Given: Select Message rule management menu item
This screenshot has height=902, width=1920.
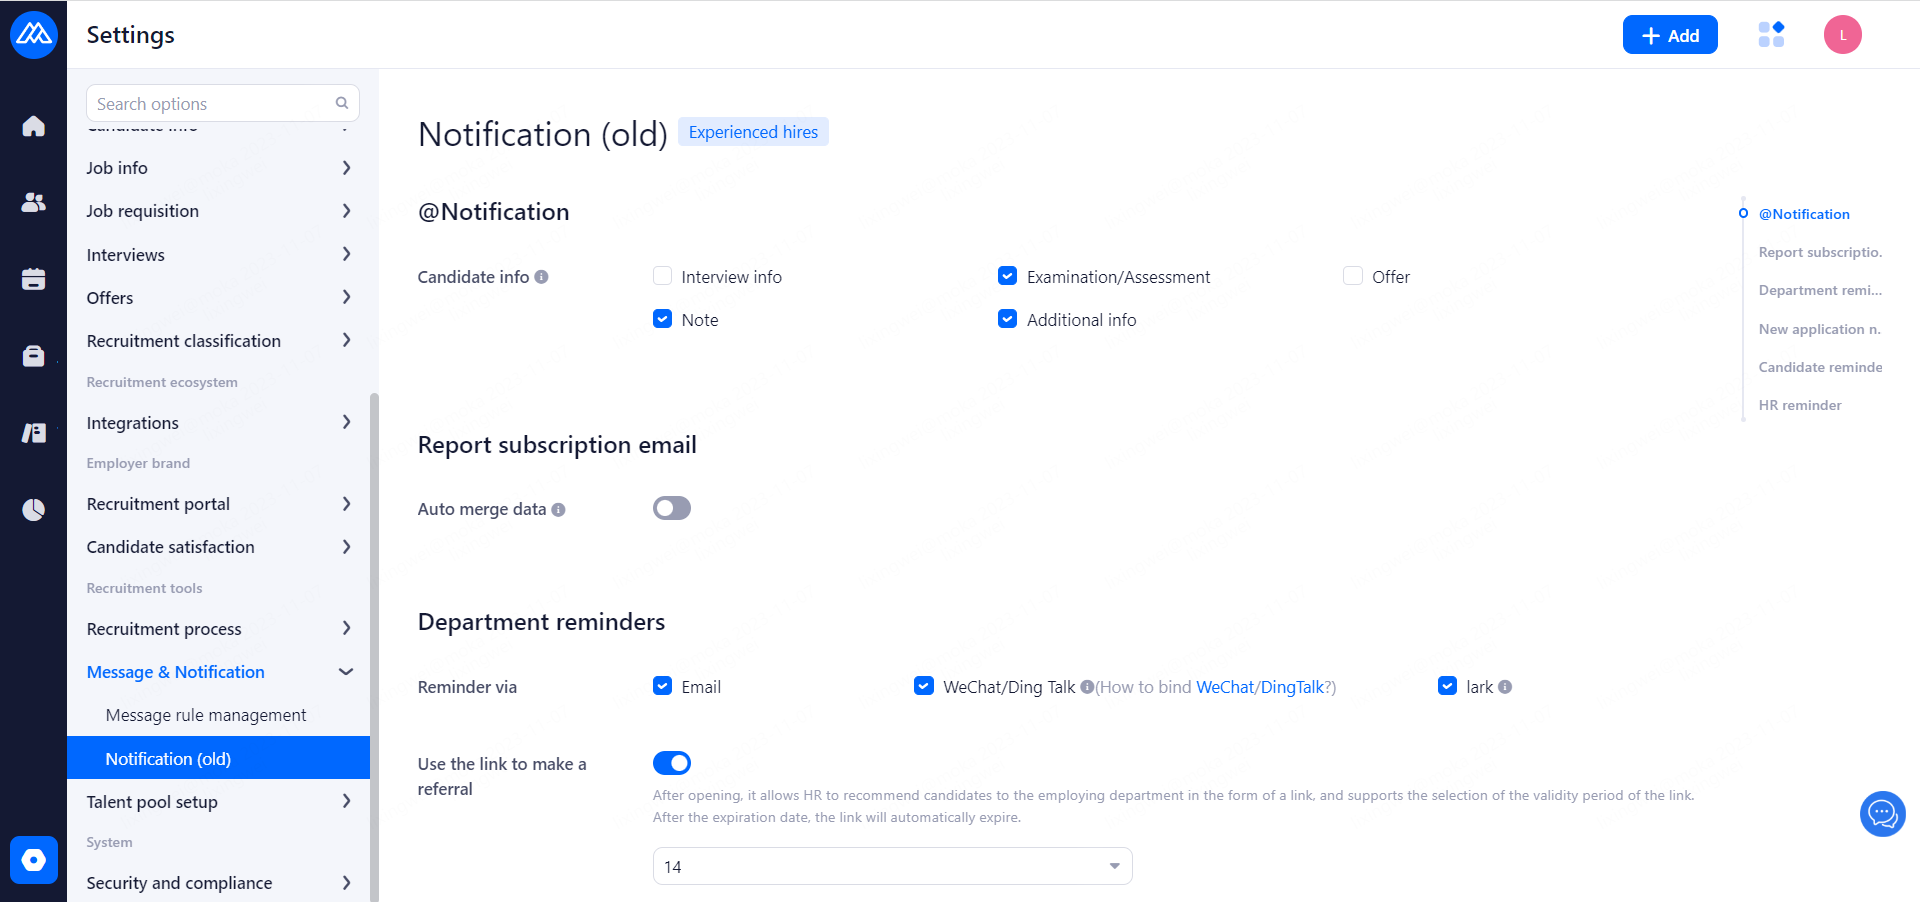Looking at the screenshot, I should pos(206,715).
